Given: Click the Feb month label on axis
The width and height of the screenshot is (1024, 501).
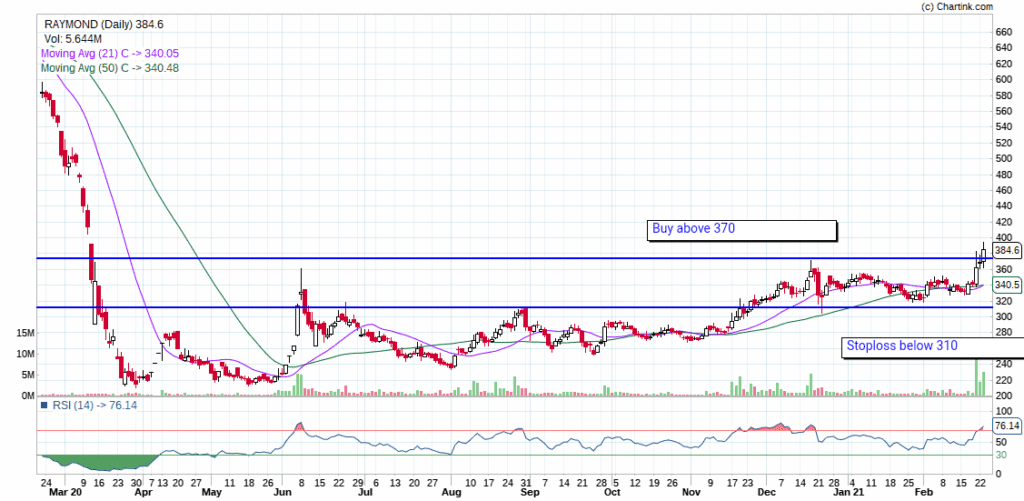Looking at the screenshot, I should [923, 493].
